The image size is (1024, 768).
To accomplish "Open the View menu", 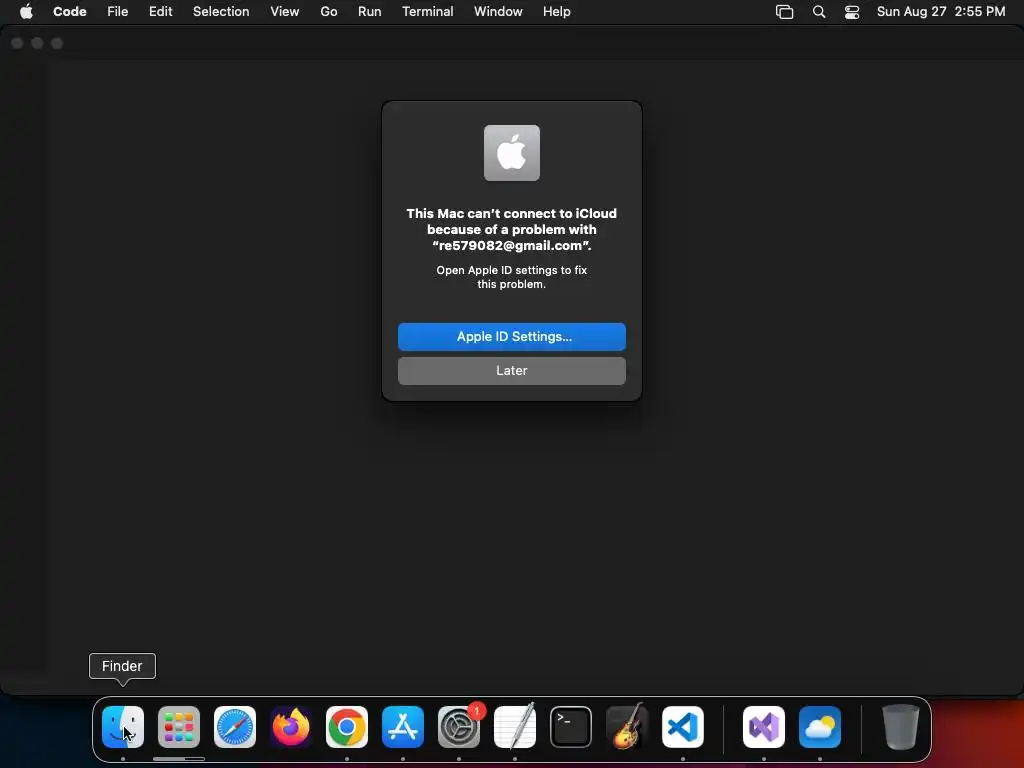I will tap(285, 11).
